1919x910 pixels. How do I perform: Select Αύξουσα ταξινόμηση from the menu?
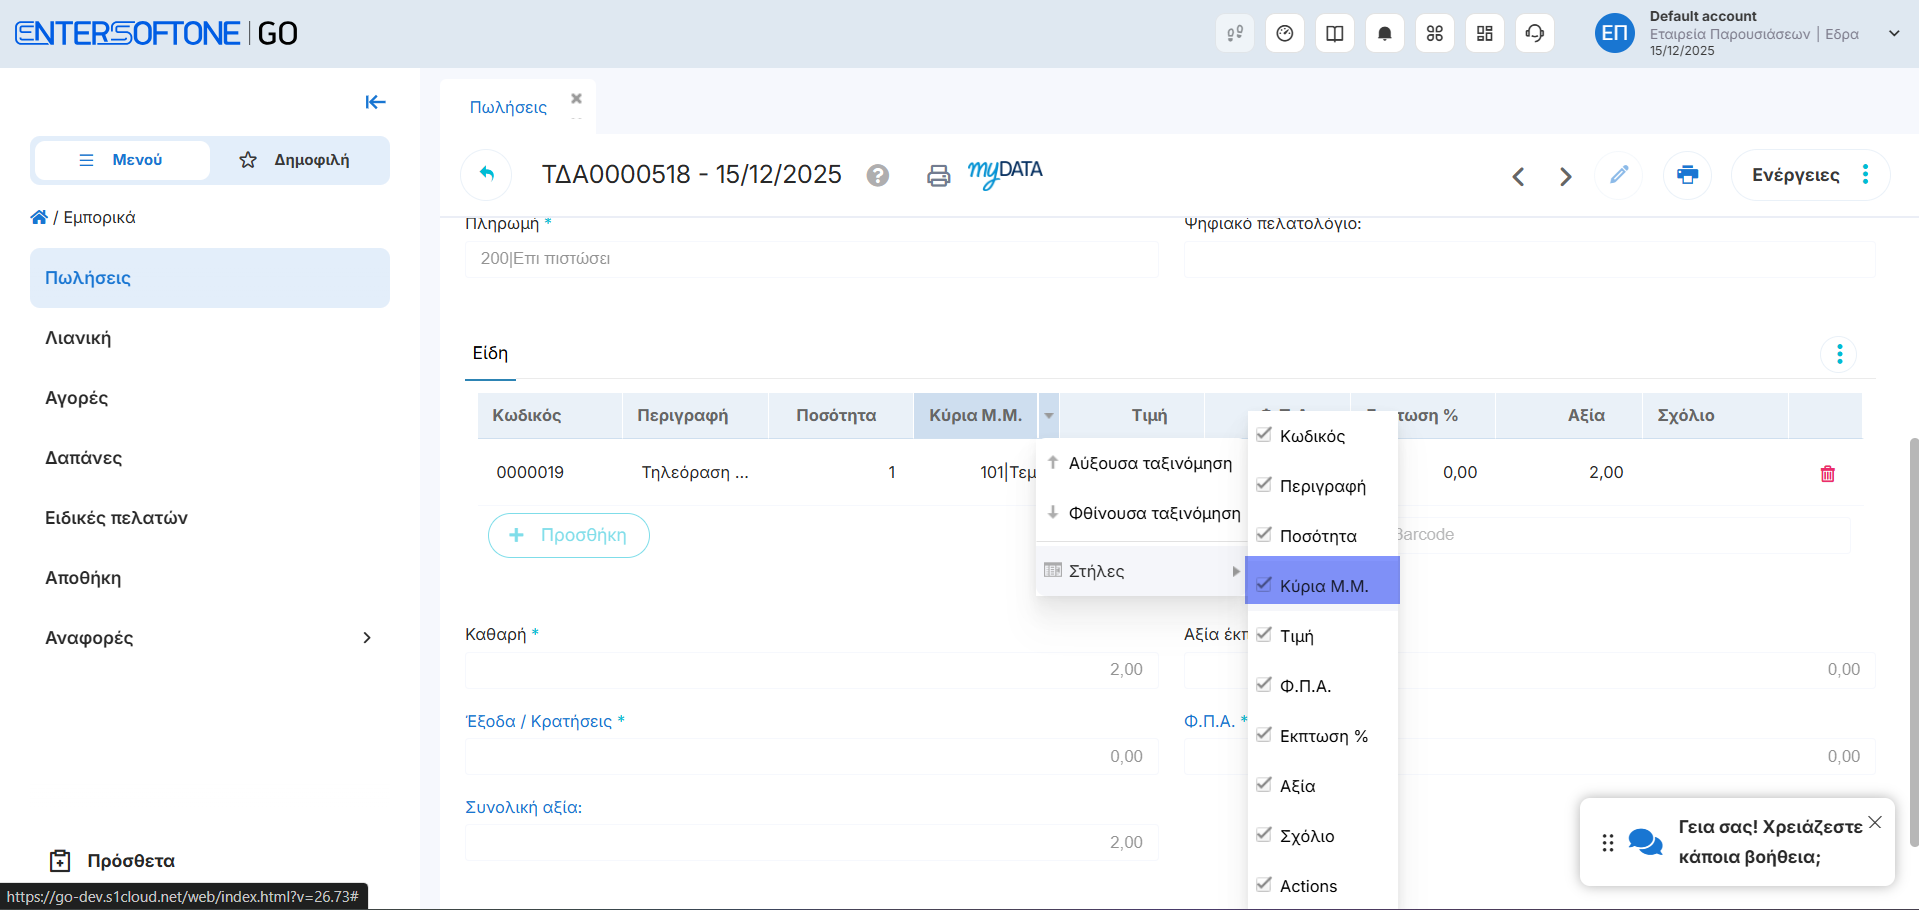click(1149, 464)
